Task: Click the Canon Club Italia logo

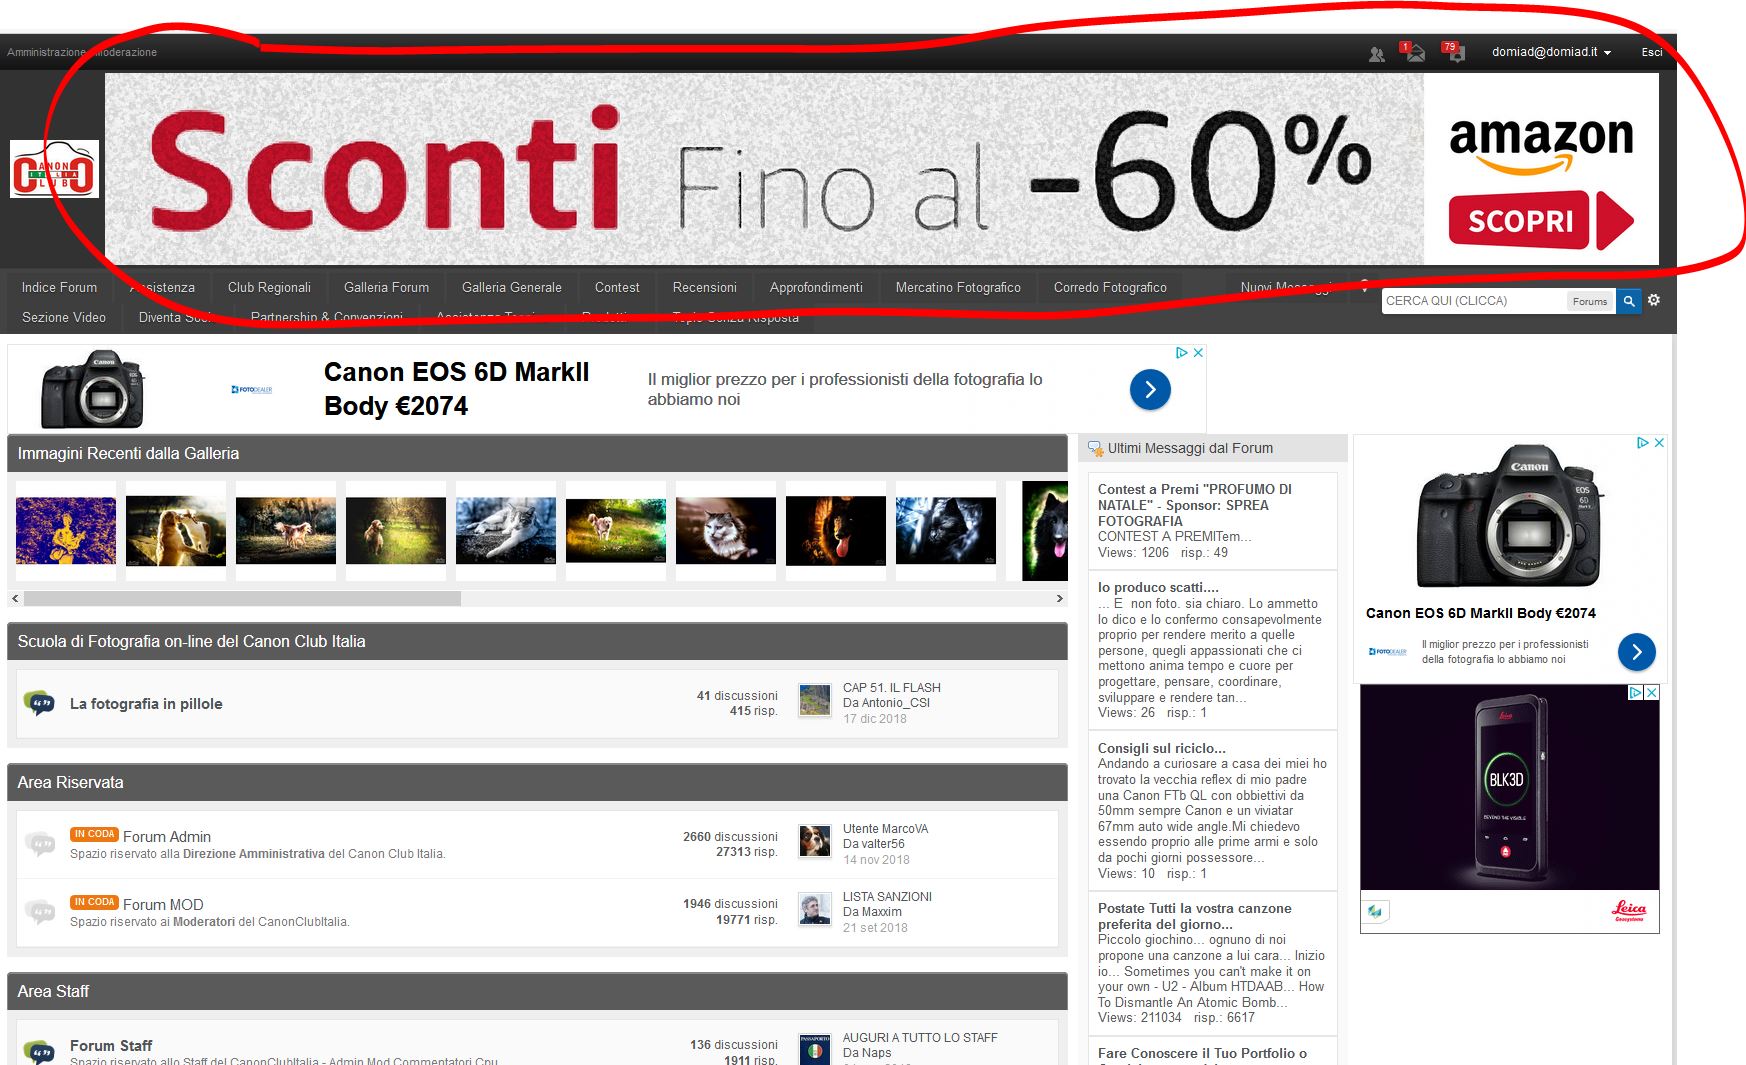Action: point(54,169)
